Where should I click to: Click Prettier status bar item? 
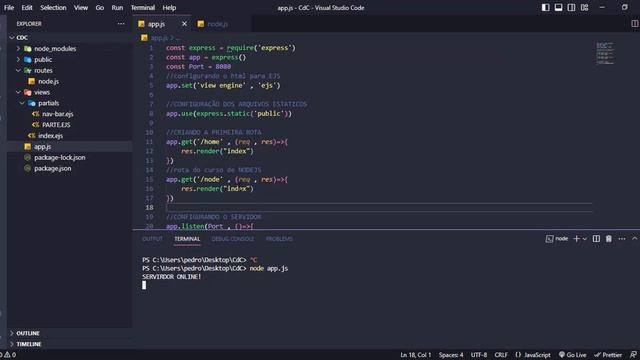click(608, 355)
